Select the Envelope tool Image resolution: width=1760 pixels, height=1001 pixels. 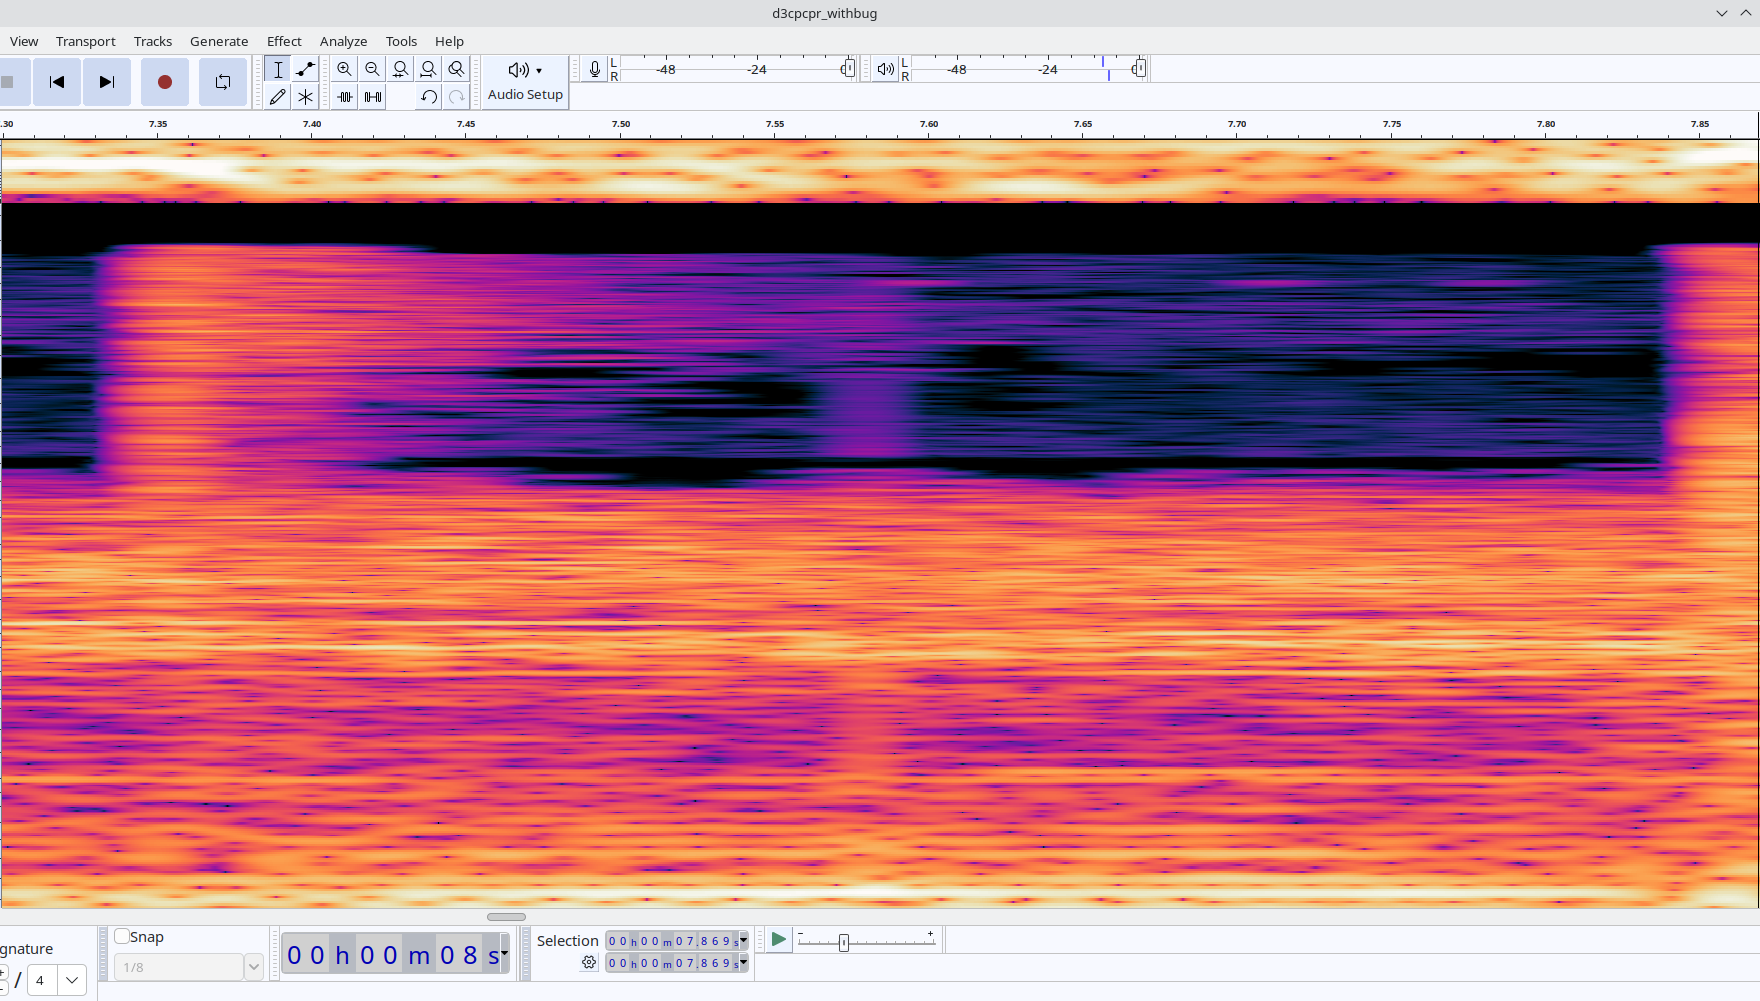pos(306,69)
